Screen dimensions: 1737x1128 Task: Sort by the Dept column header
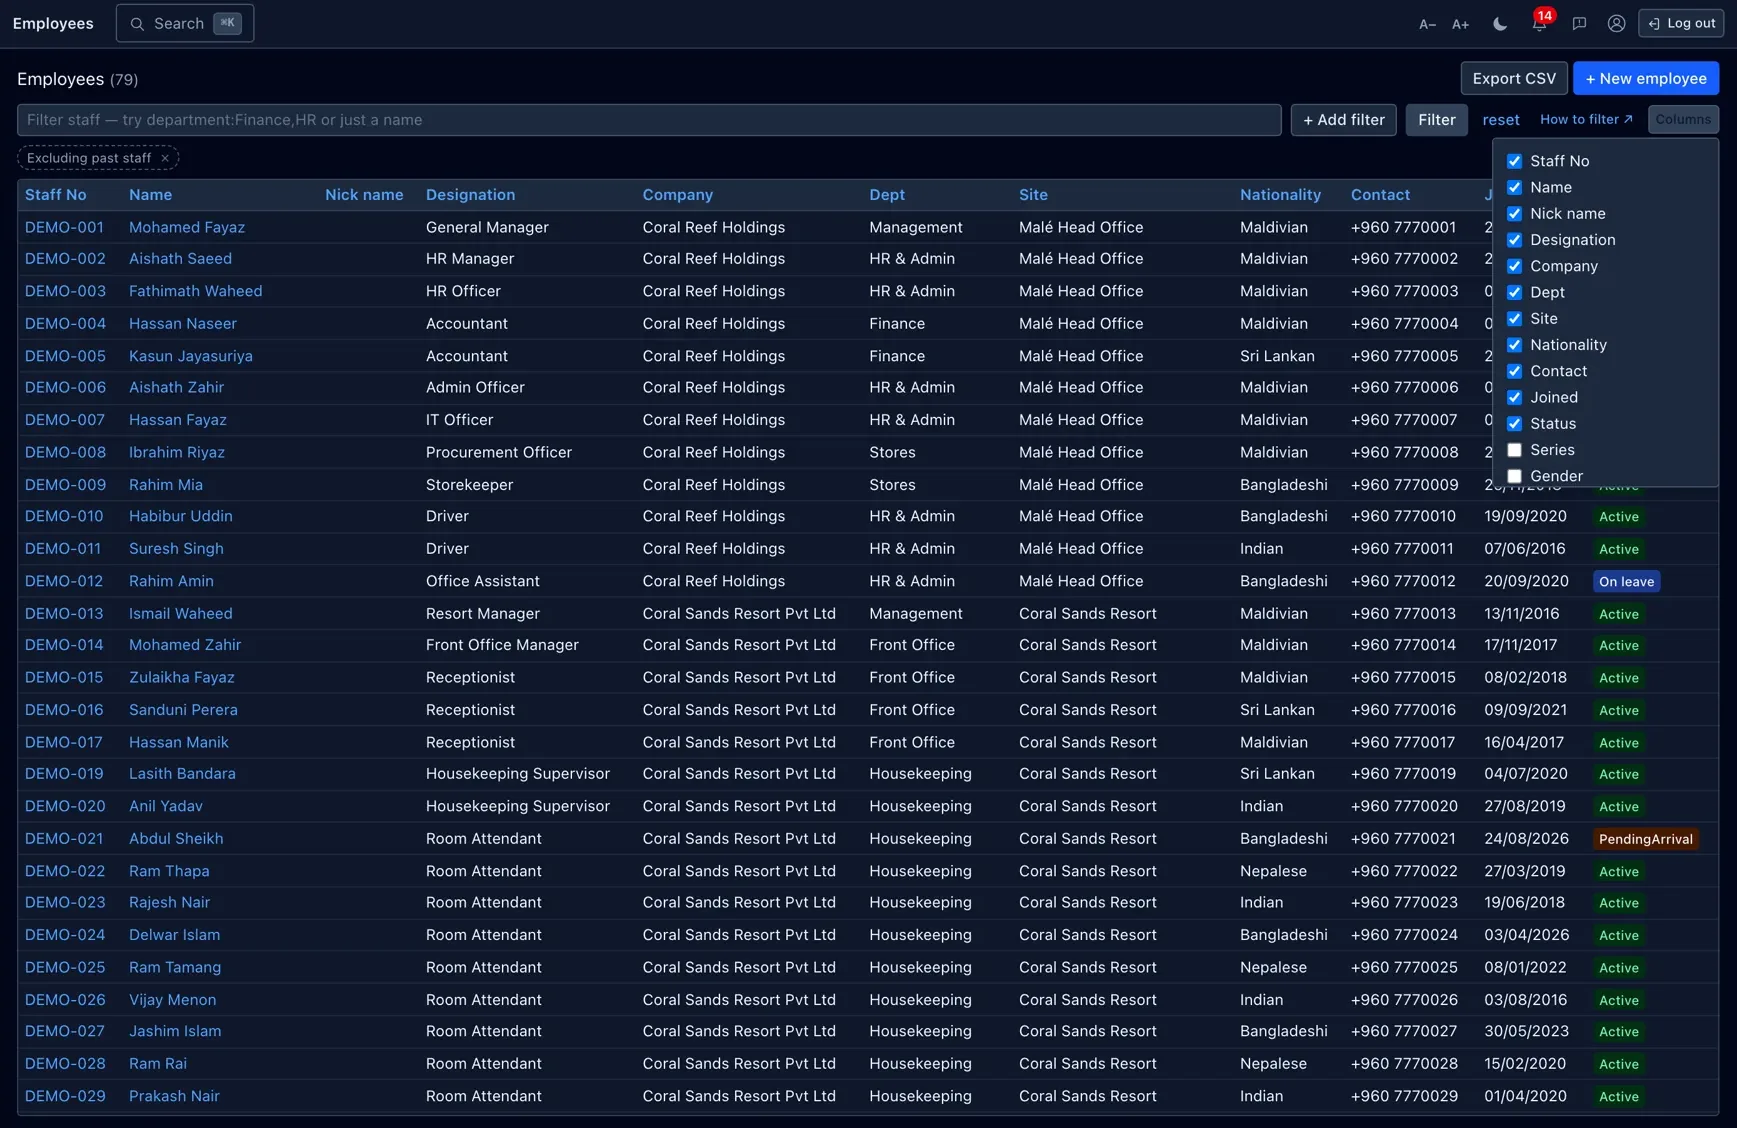pos(887,195)
